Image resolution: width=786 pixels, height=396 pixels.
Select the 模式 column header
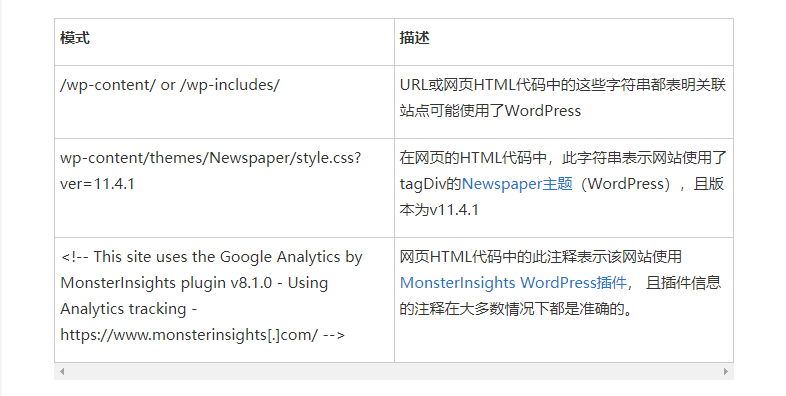225,42
